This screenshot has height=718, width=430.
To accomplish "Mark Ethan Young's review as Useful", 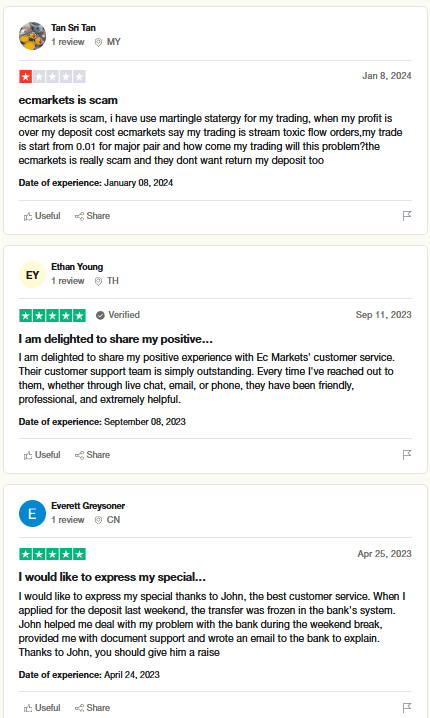I will tap(42, 455).
